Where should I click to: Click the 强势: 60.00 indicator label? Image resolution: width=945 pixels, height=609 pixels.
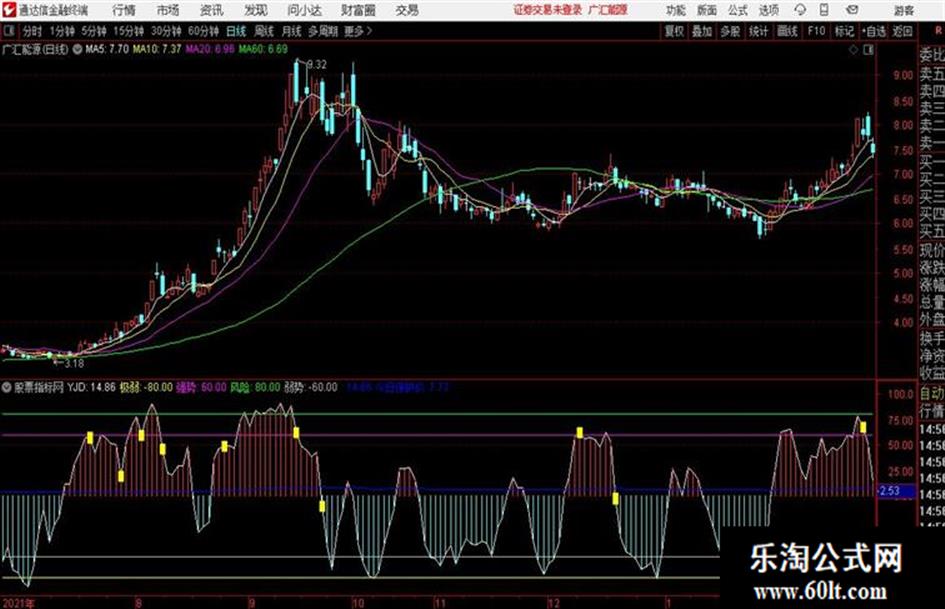pyautogui.click(x=201, y=387)
